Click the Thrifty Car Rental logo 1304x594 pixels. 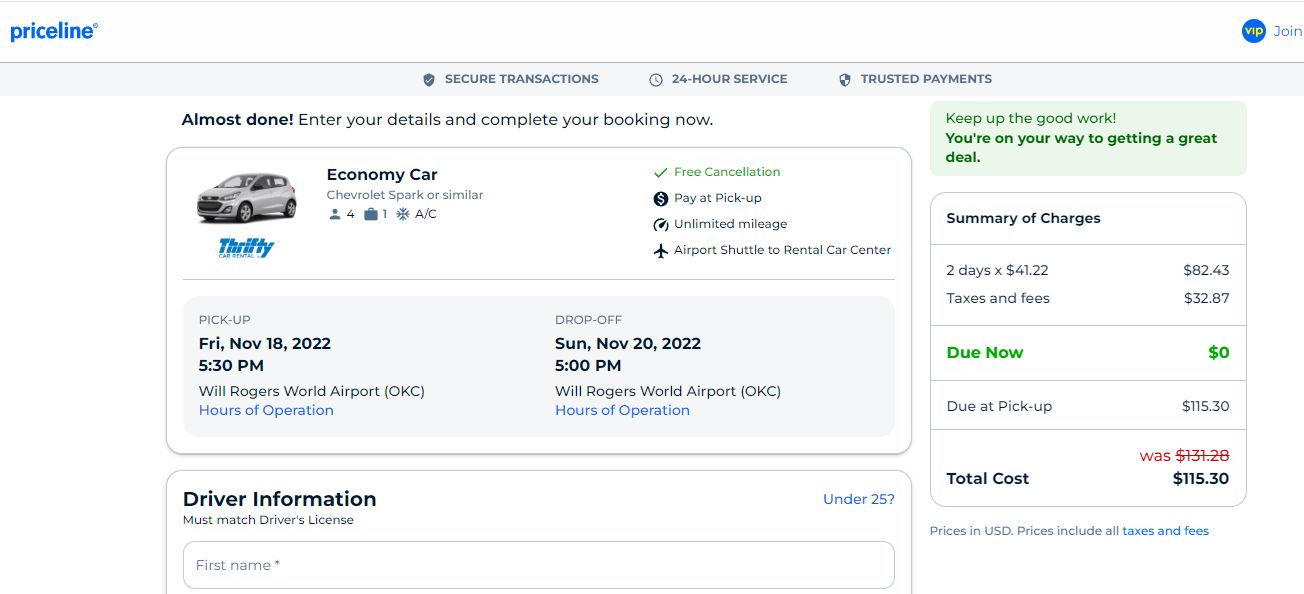tap(246, 248)
